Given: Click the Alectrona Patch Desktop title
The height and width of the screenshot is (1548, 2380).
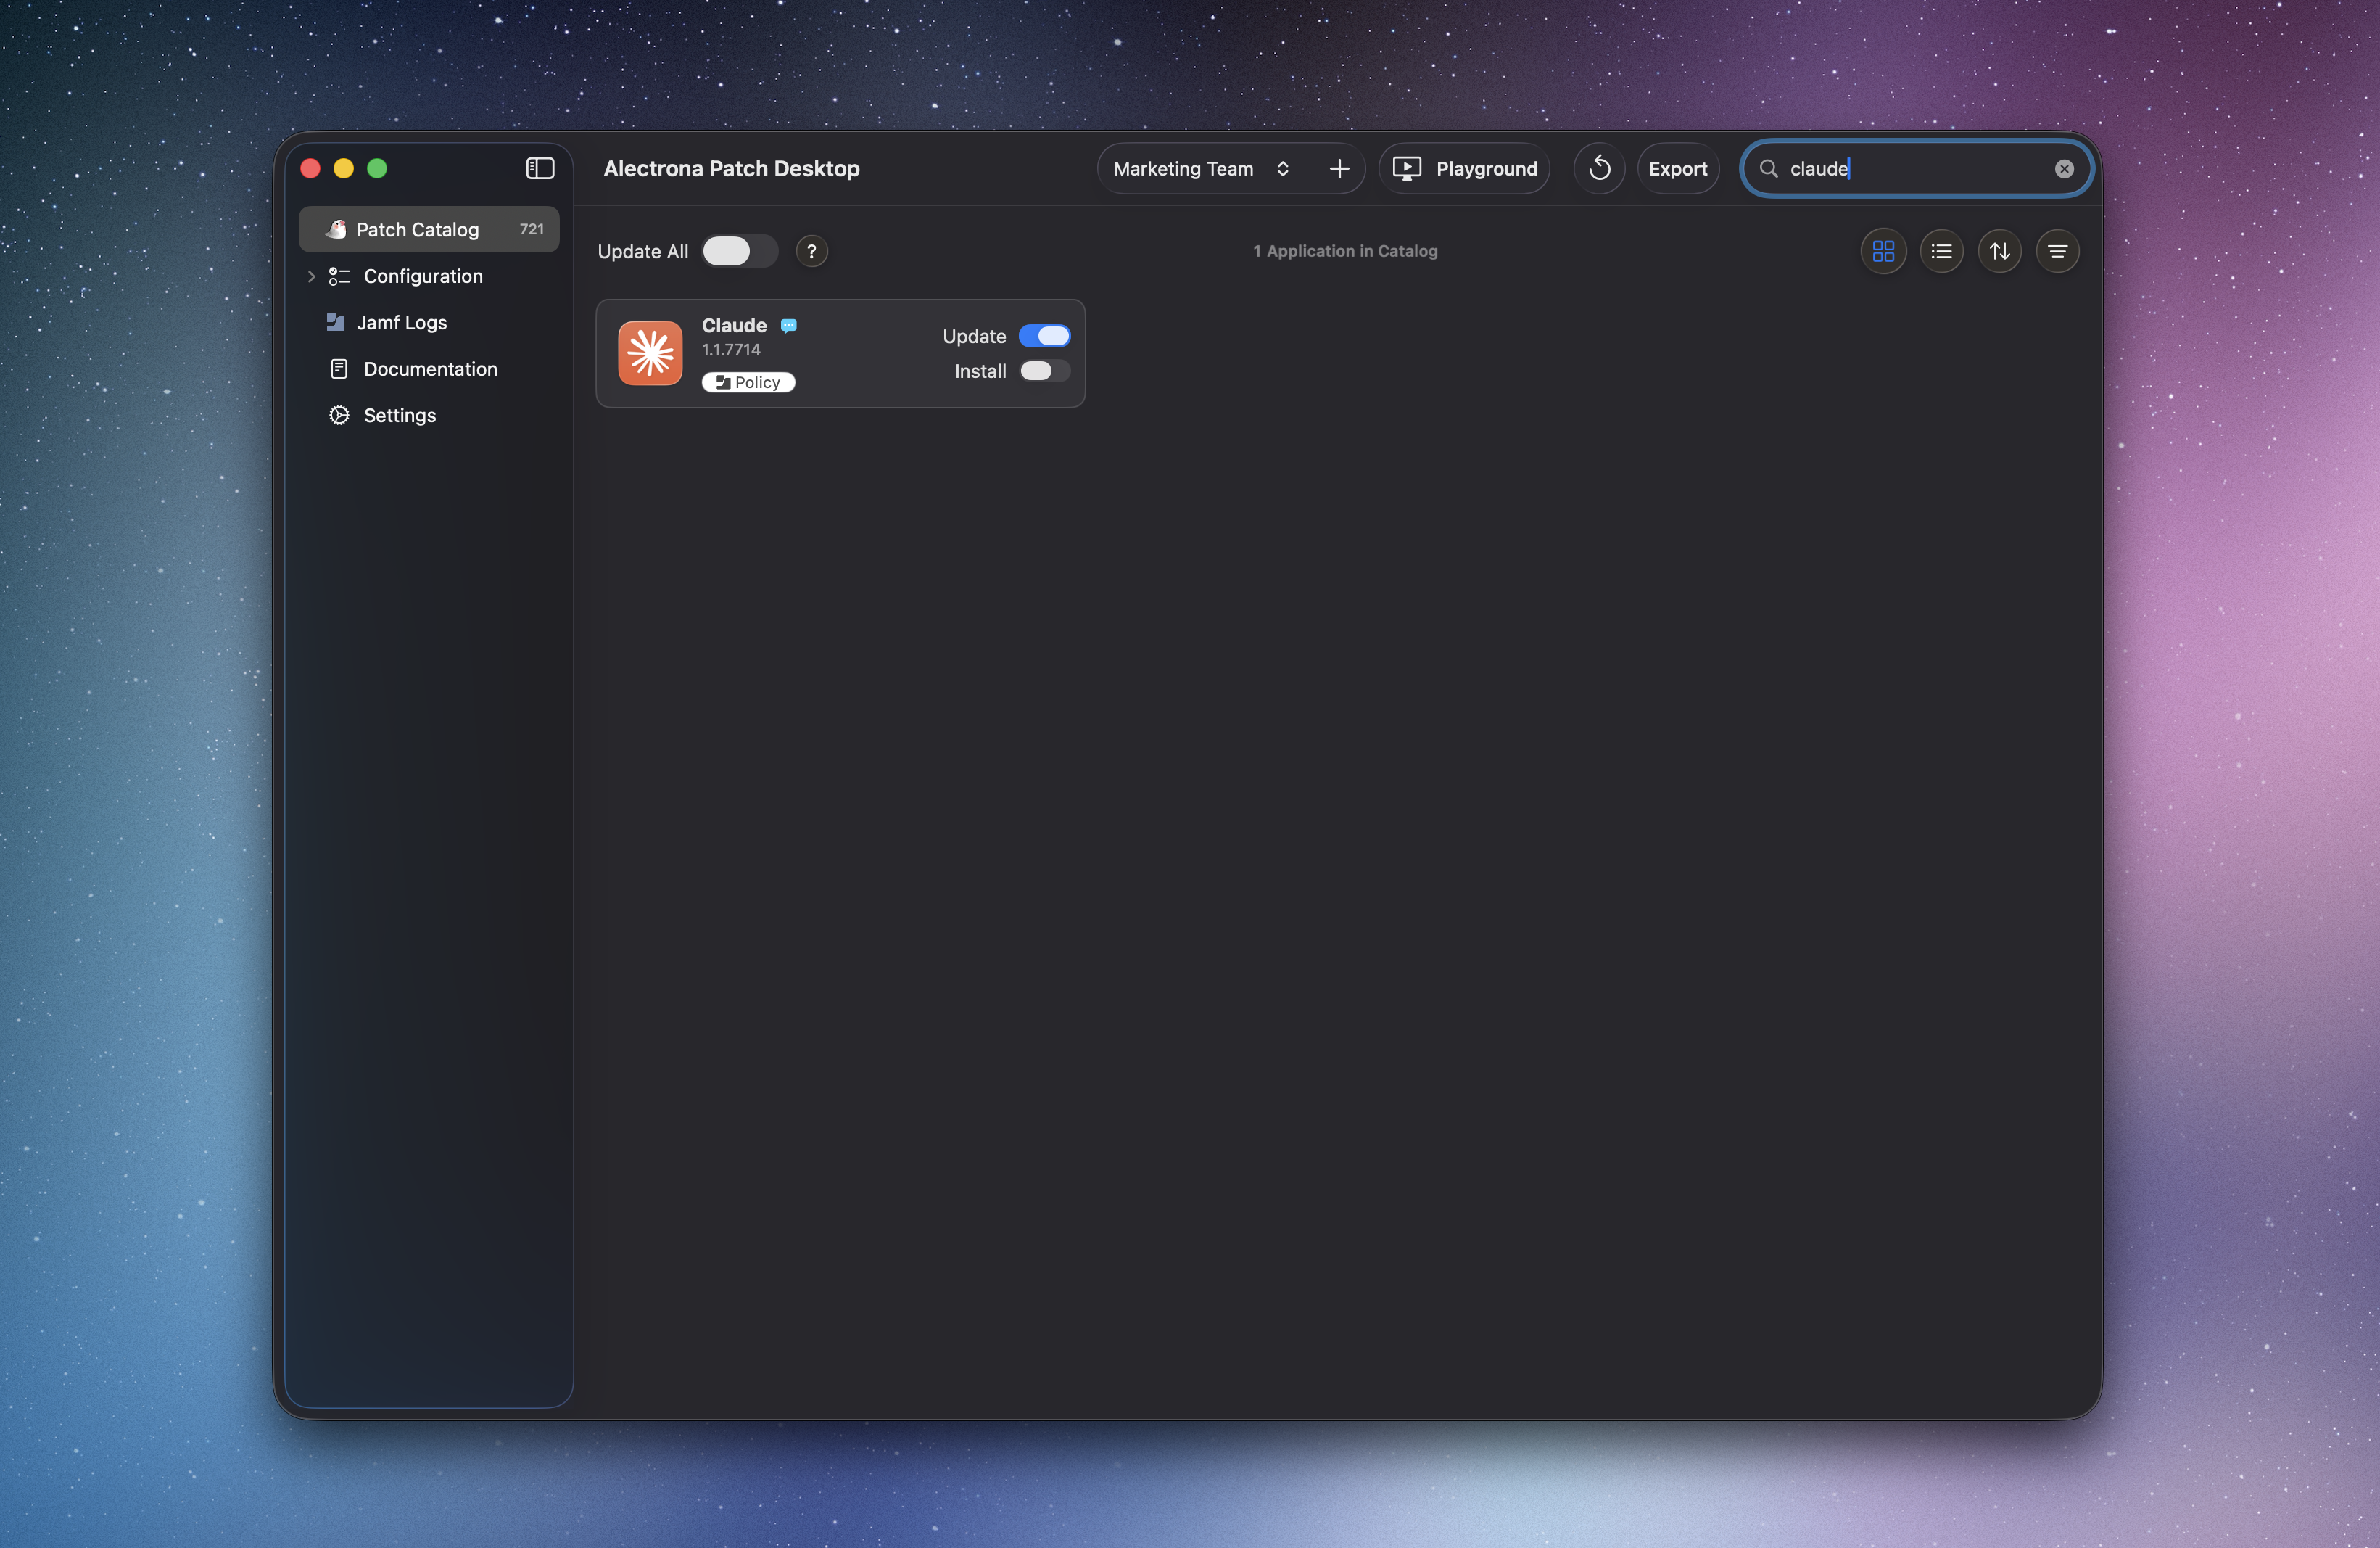Looking at the screenshot, I should click(x=731, y=168).
